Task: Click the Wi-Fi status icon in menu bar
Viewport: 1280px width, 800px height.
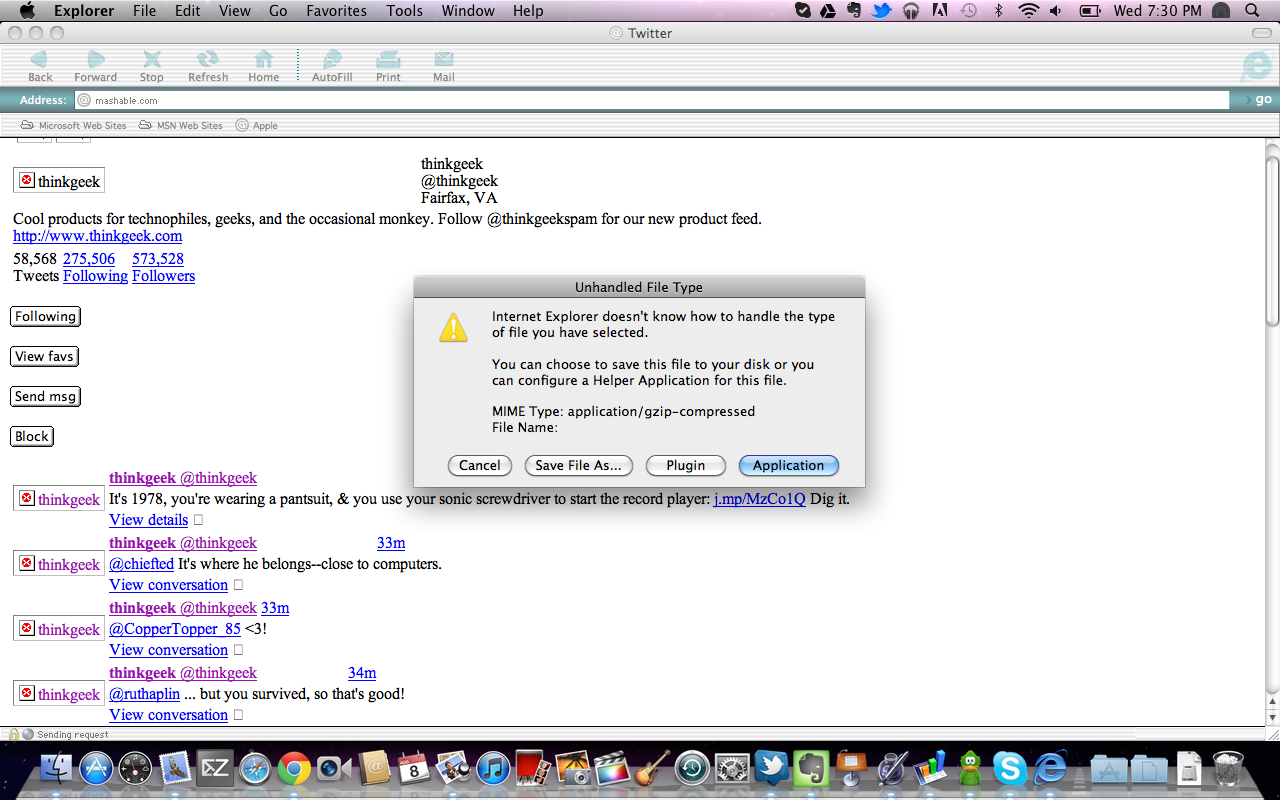Action: pos(1029,11)
